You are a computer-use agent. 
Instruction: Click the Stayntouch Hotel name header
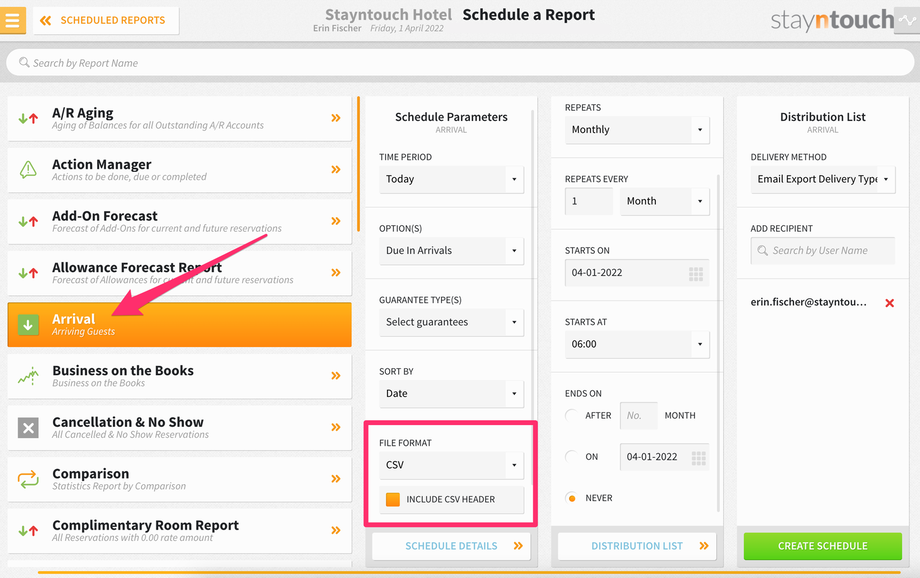click(x=388, y=15)
